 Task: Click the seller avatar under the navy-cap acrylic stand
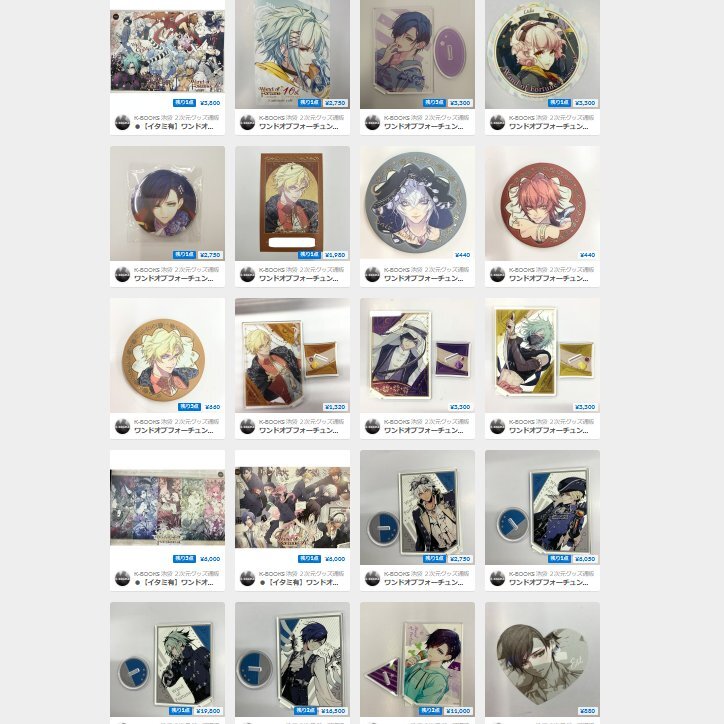point(497,578)
